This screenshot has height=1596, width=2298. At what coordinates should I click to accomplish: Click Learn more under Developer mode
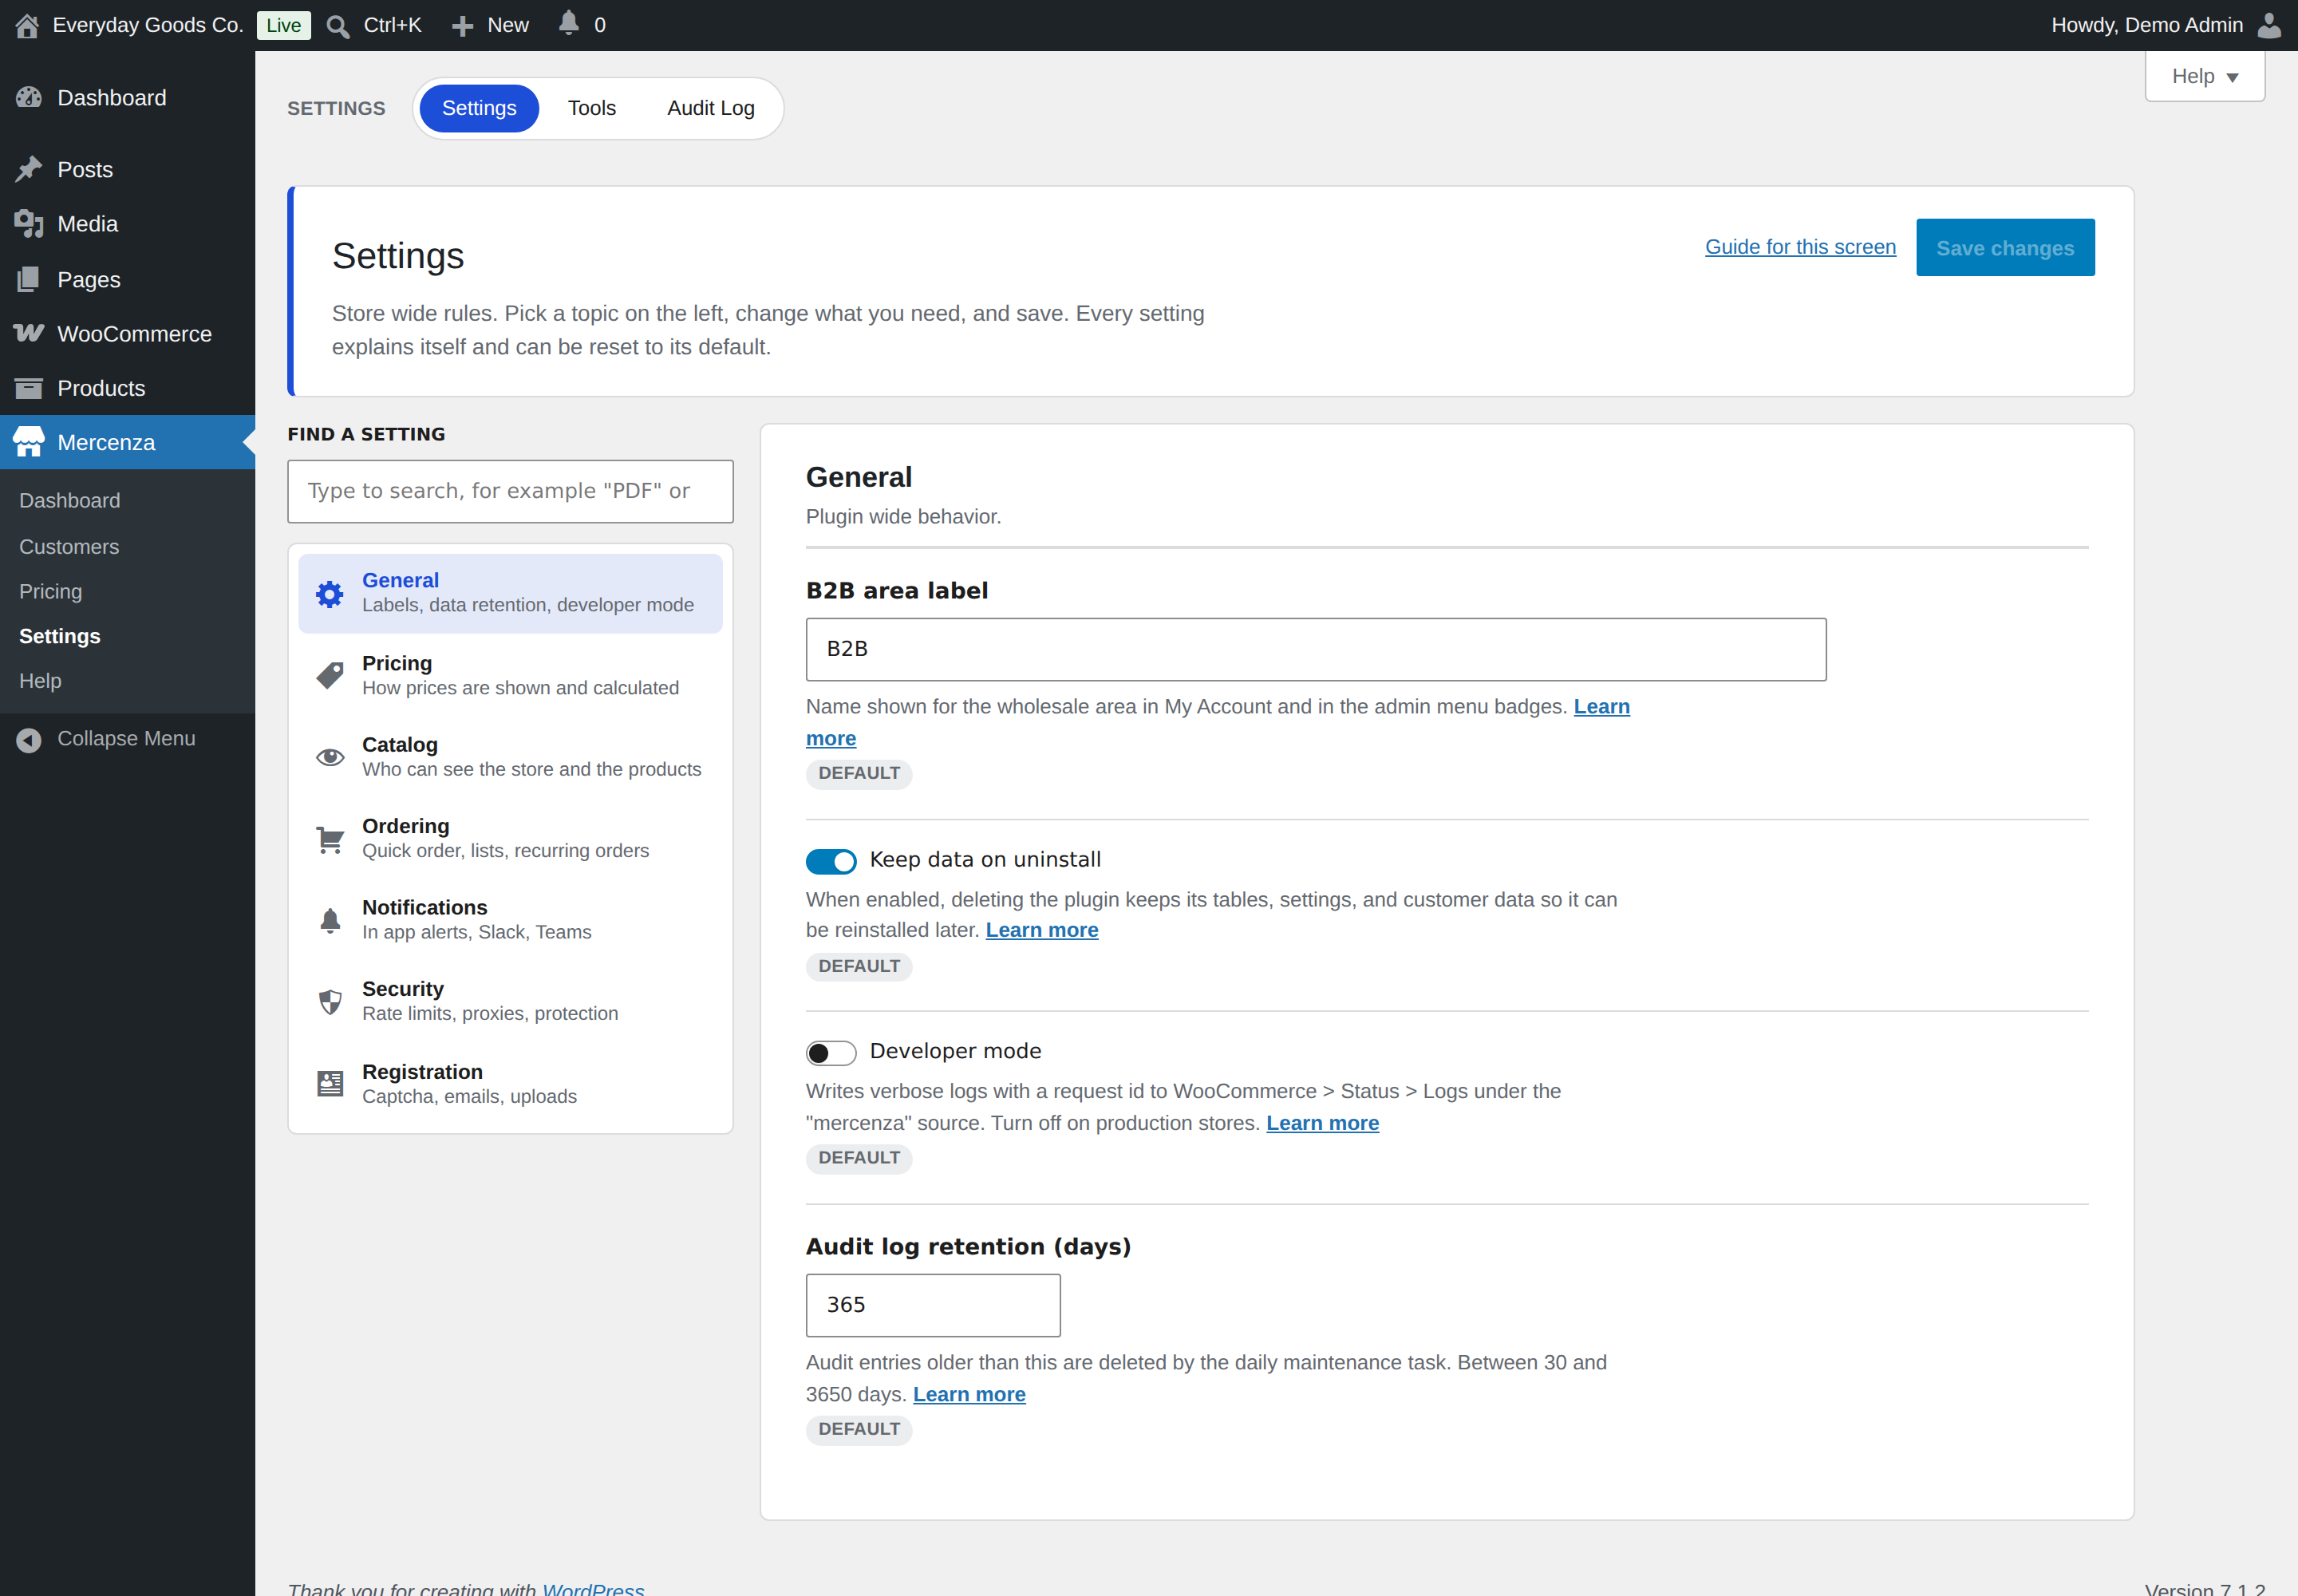(1322, 1123)
